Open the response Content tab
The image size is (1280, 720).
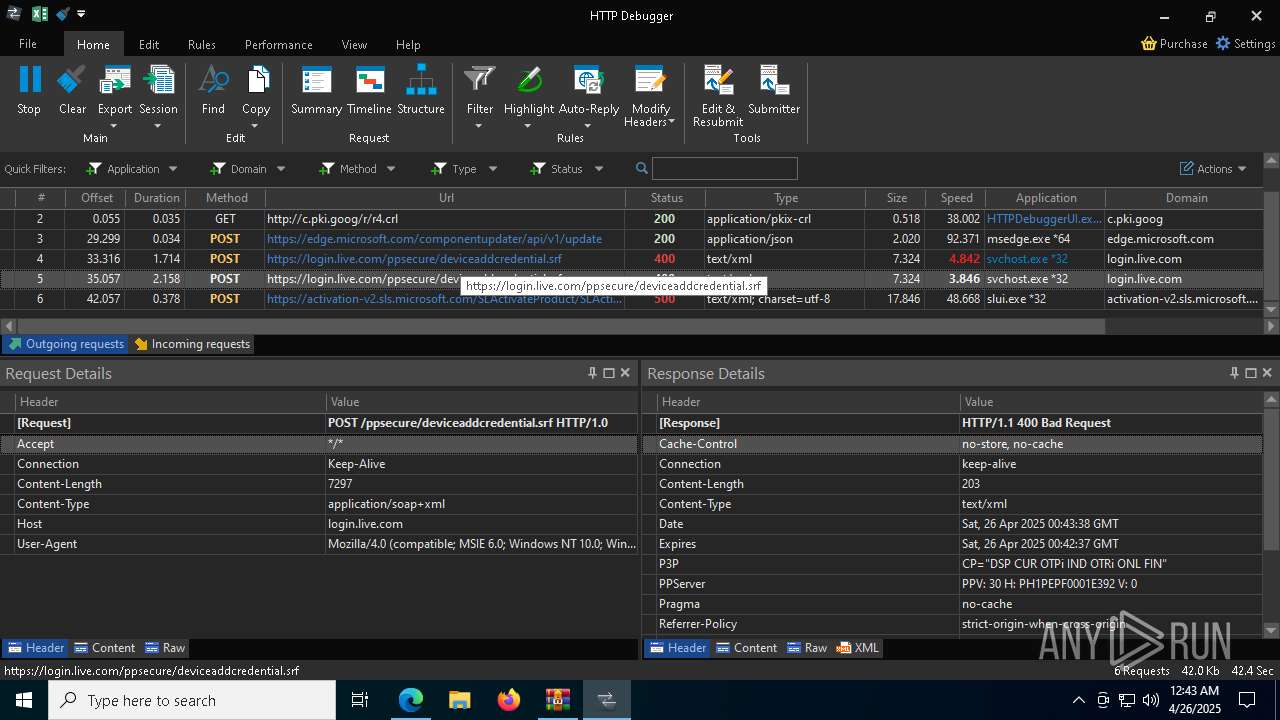[746, 648]
